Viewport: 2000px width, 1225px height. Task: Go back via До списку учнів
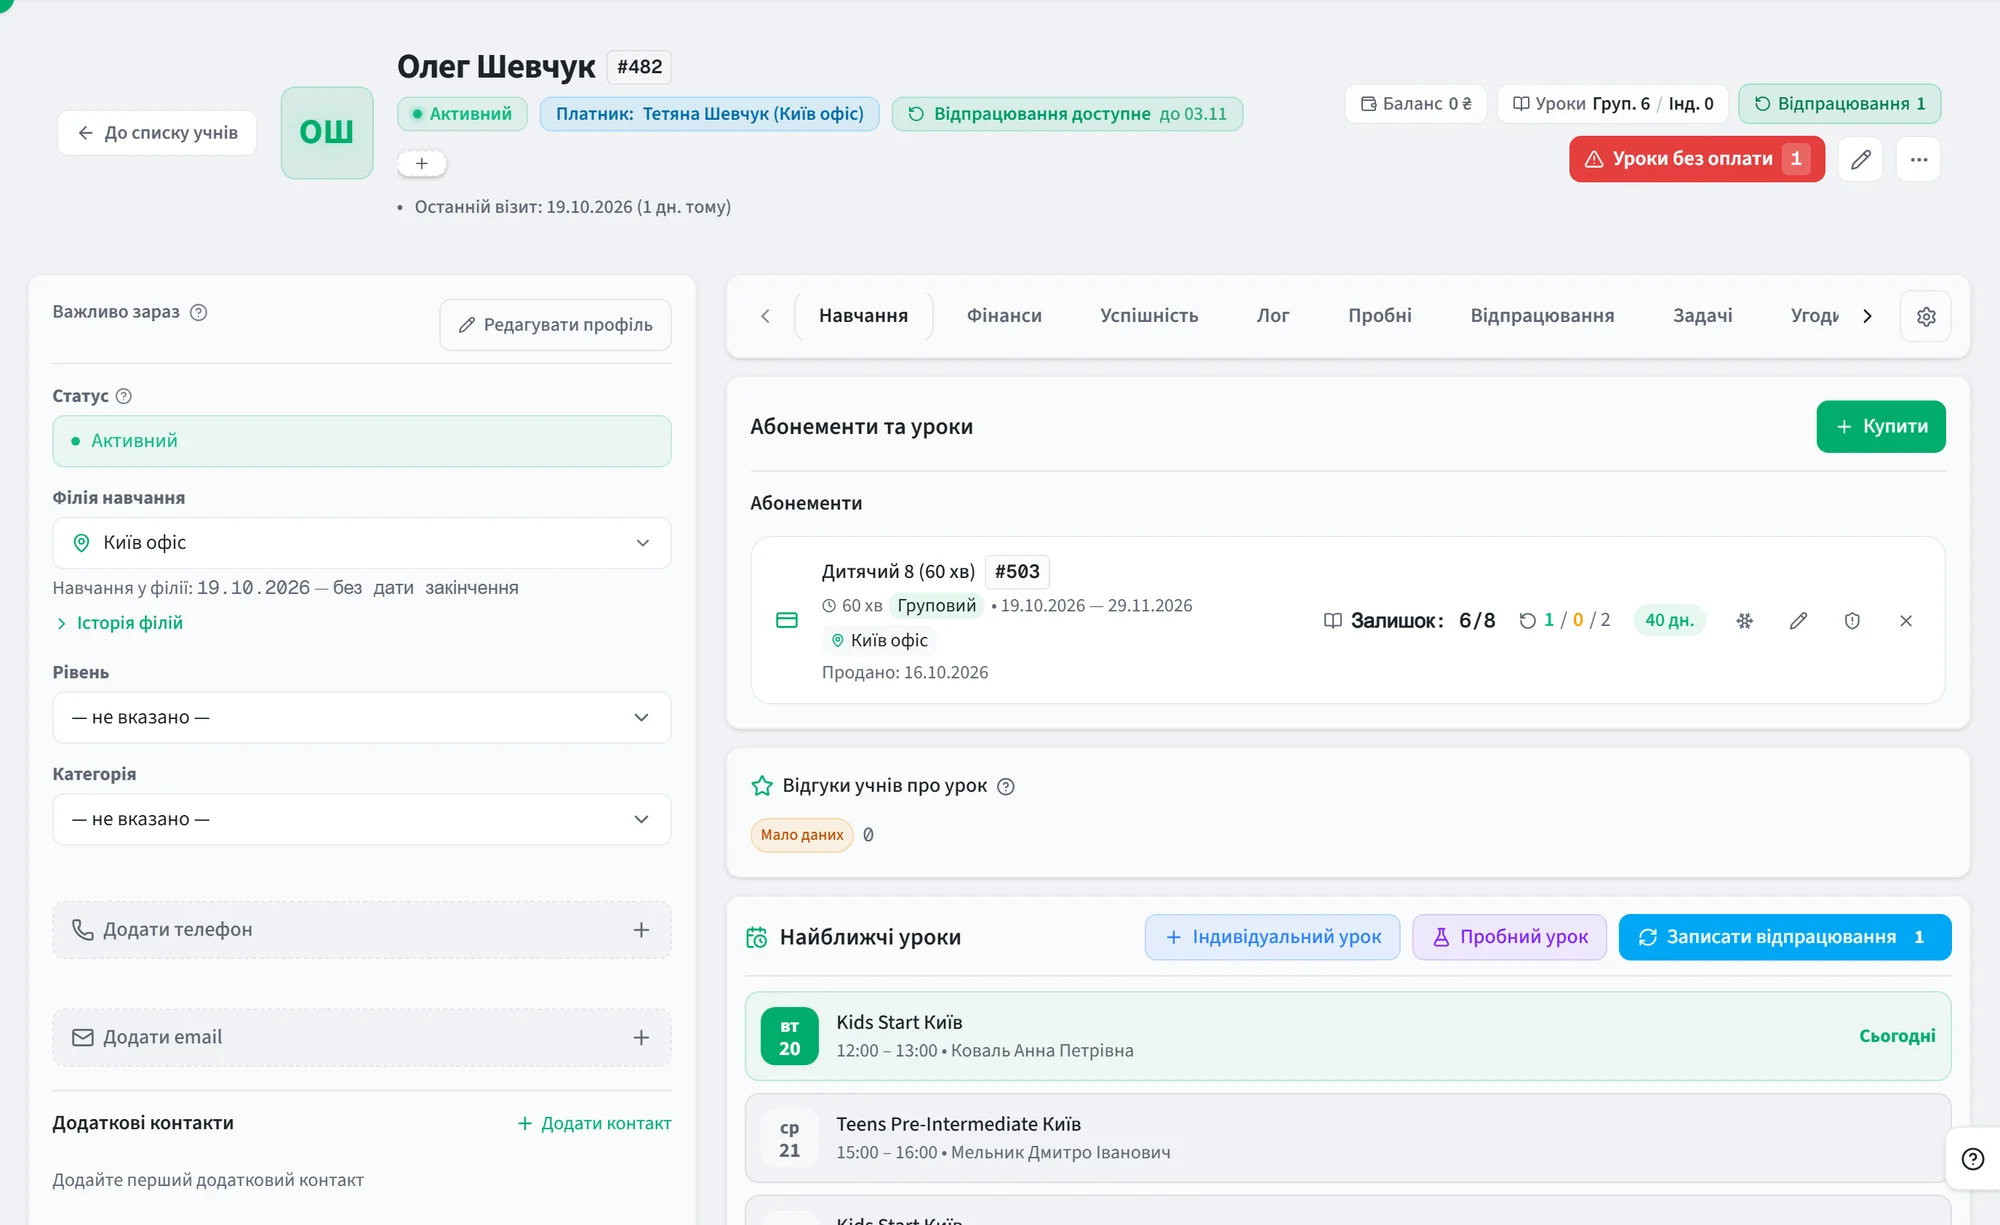click(x=157, y=133)
